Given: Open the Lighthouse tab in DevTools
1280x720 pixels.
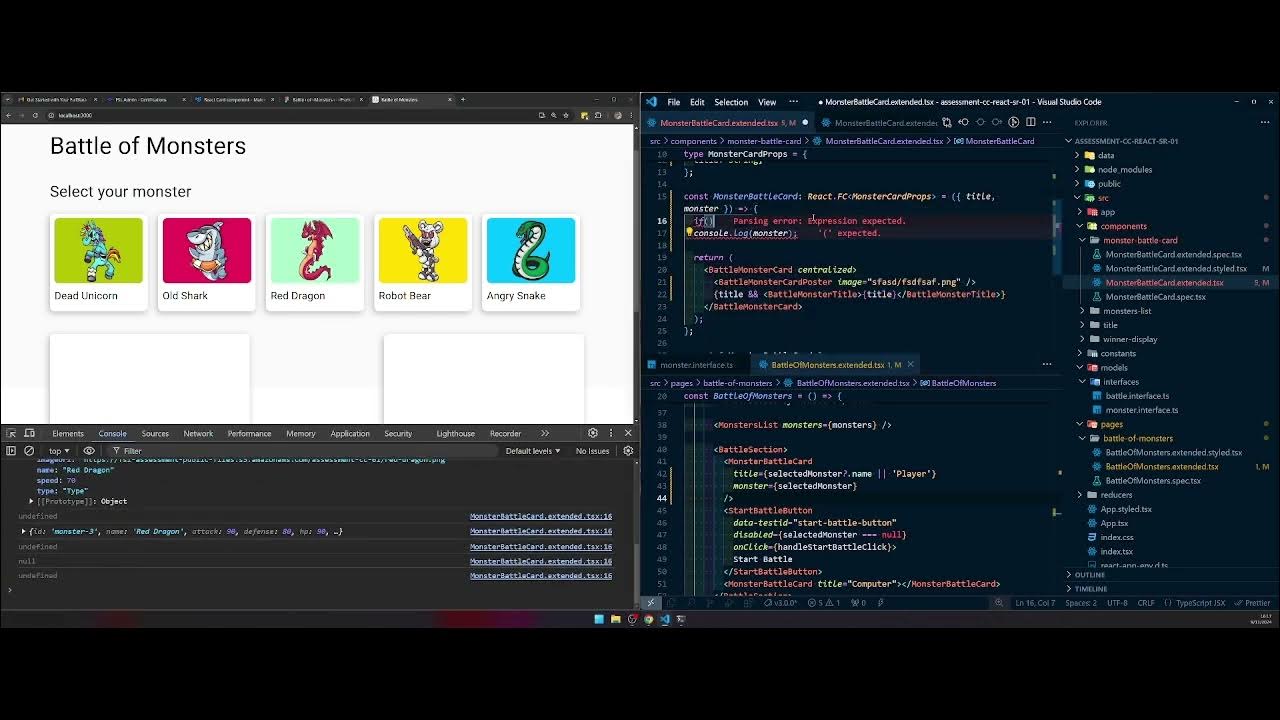Looking at the screenshot, I should 455,433.
